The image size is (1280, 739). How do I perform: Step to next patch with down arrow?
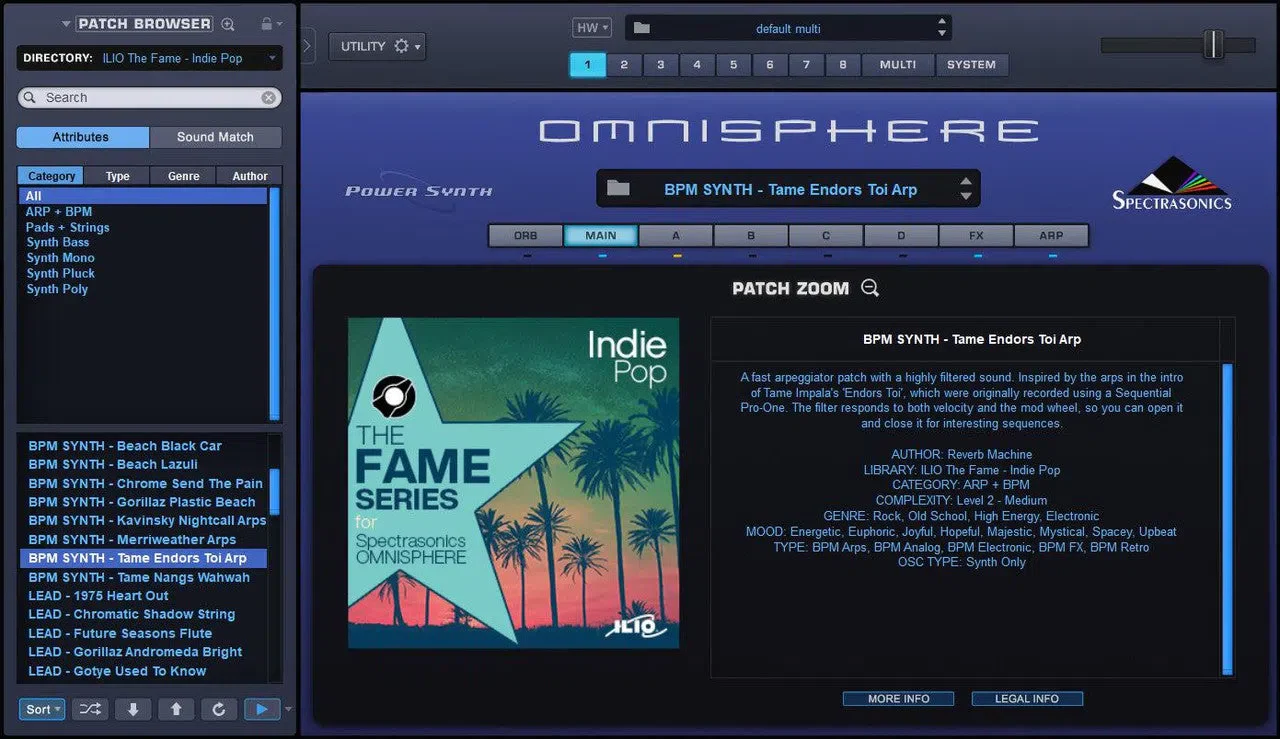click(133, 709)
